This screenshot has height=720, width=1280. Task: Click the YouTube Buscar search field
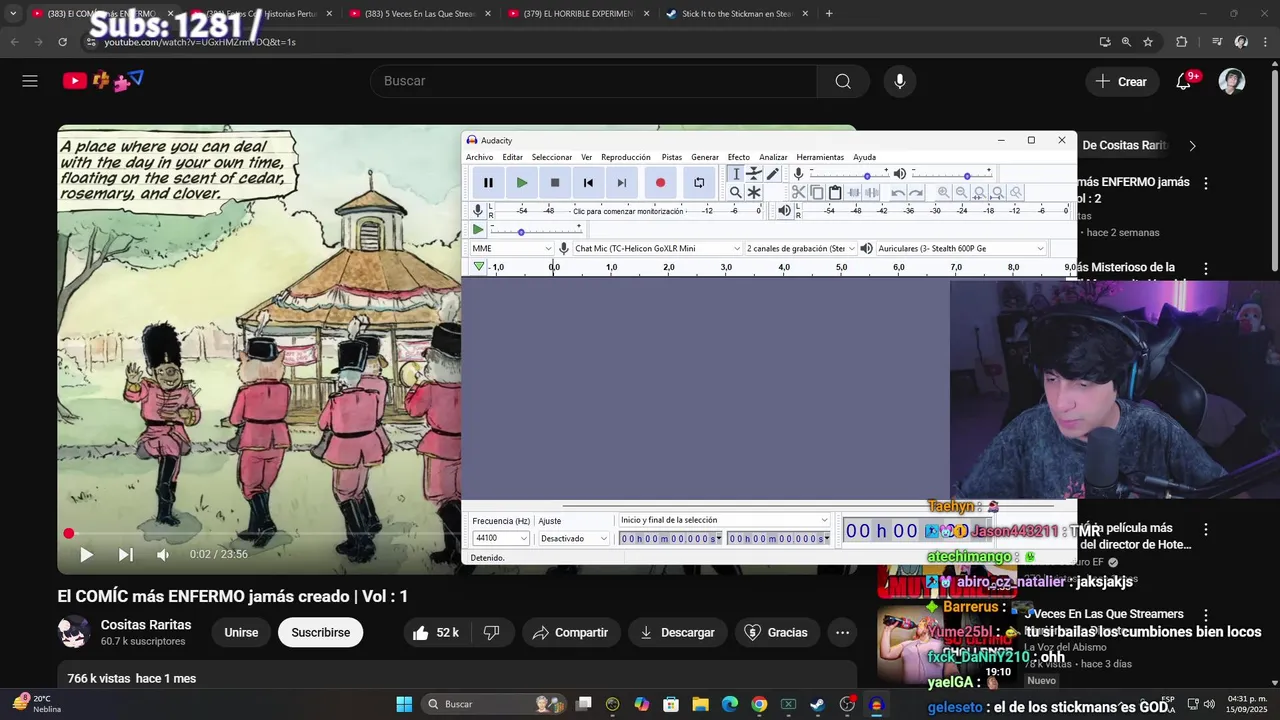pyautogui.click(x=593, y=81)
